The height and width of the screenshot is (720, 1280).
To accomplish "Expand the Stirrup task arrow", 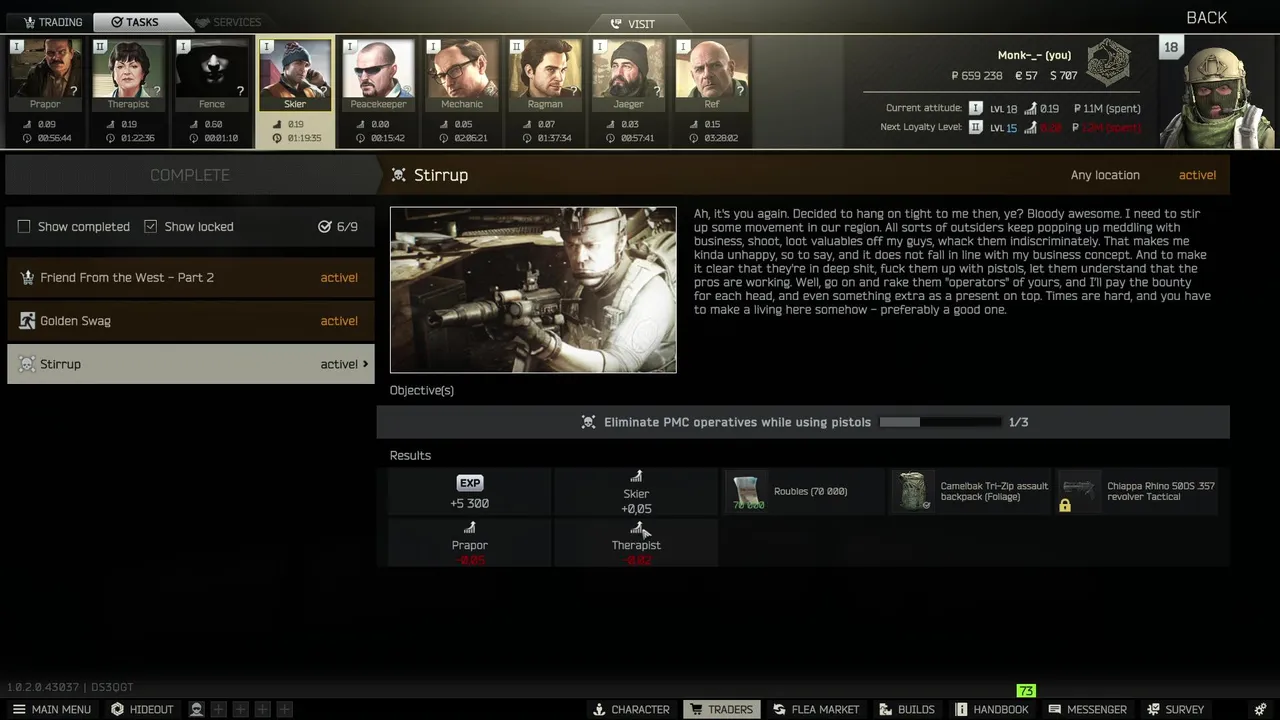I will click(x=365, y=364).
